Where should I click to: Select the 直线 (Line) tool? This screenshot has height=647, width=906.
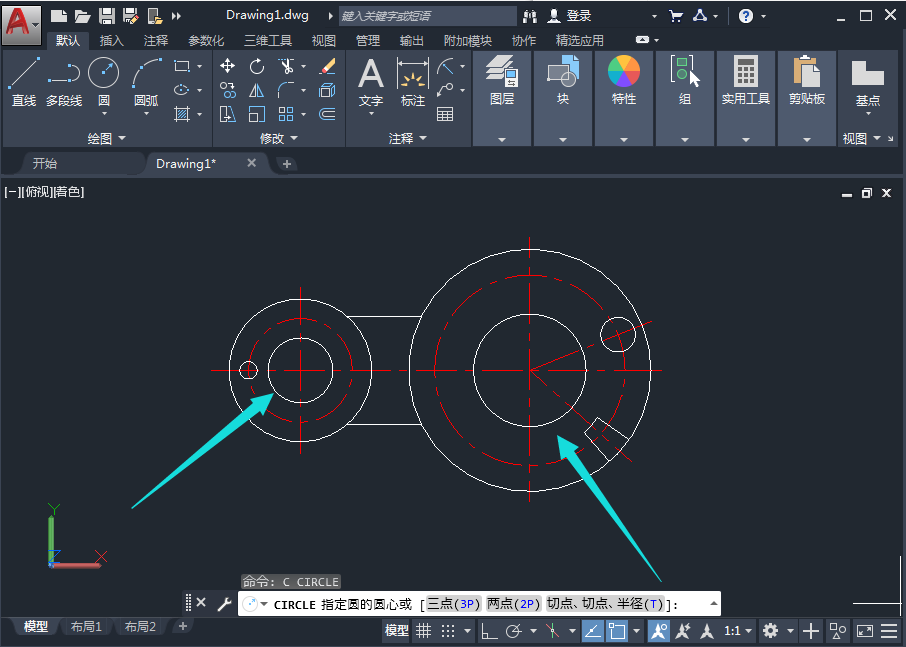24,81
